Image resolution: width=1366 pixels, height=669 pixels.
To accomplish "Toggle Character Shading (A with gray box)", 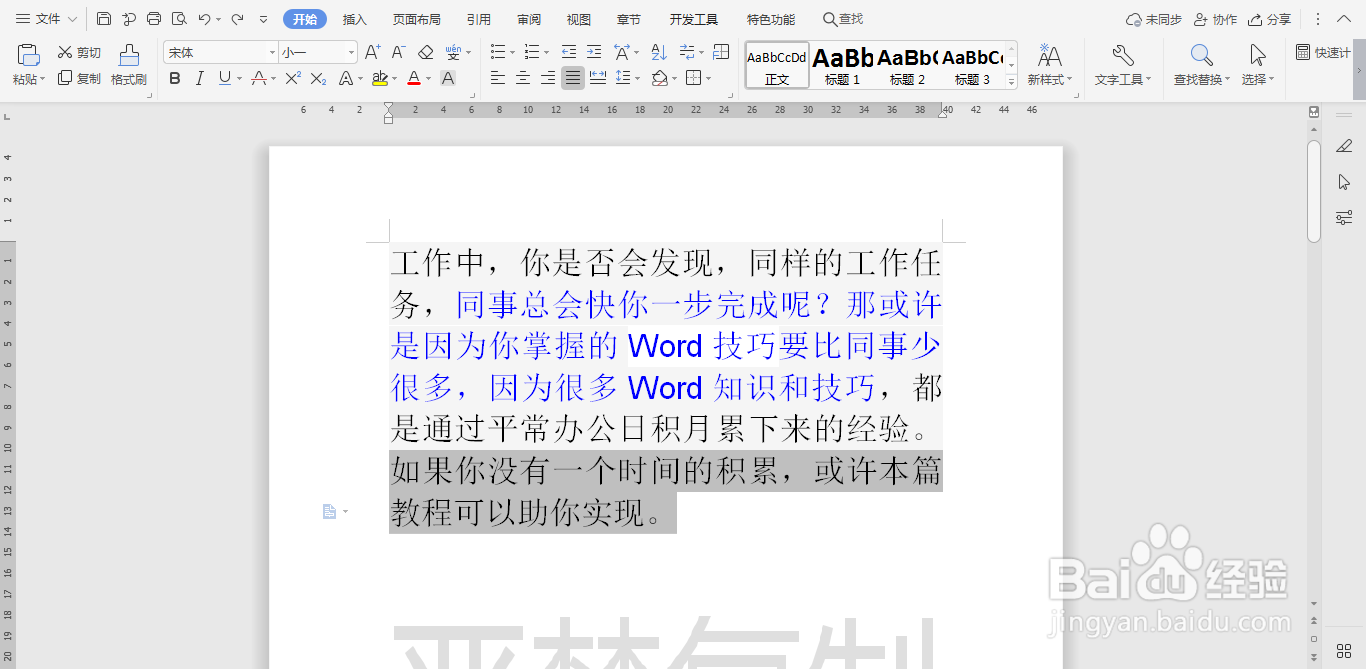I will (x=448, y=78).
